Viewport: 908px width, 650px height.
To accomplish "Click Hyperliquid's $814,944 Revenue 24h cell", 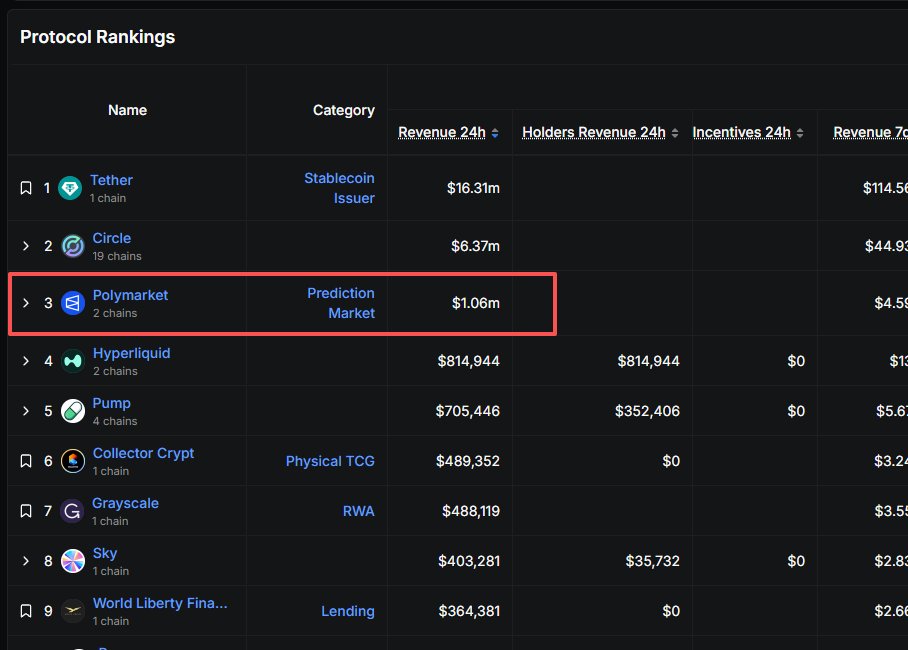I will pyautogui.click(x=468, y=360).
